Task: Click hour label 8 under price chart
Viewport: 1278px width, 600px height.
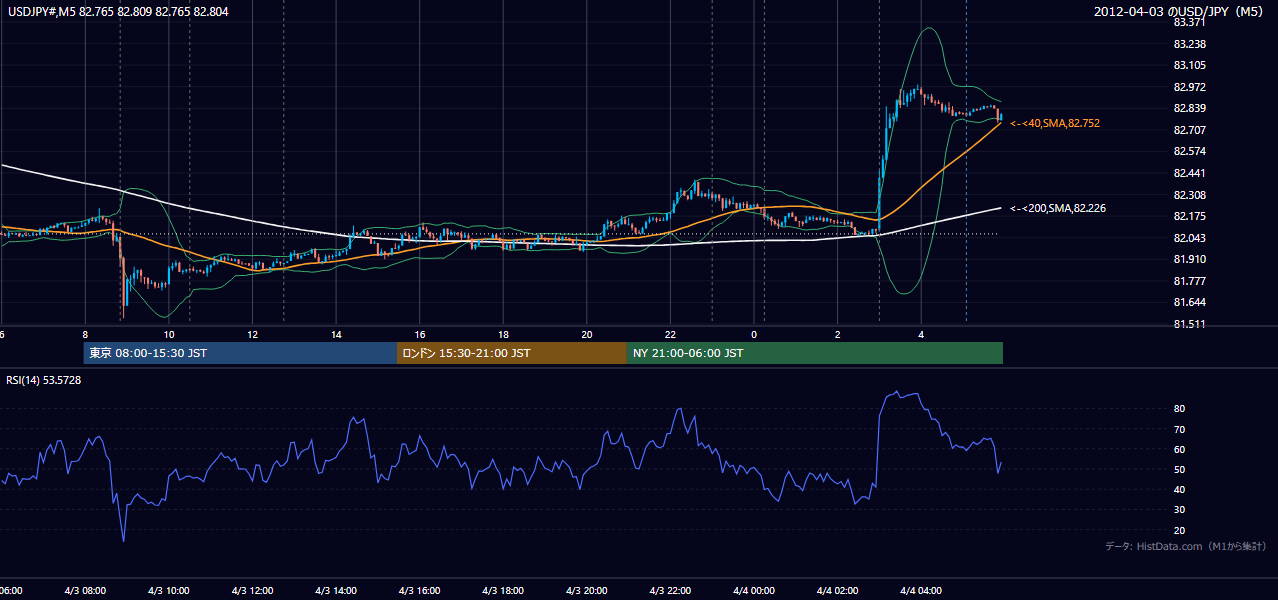Action: [x=86, y=334]
